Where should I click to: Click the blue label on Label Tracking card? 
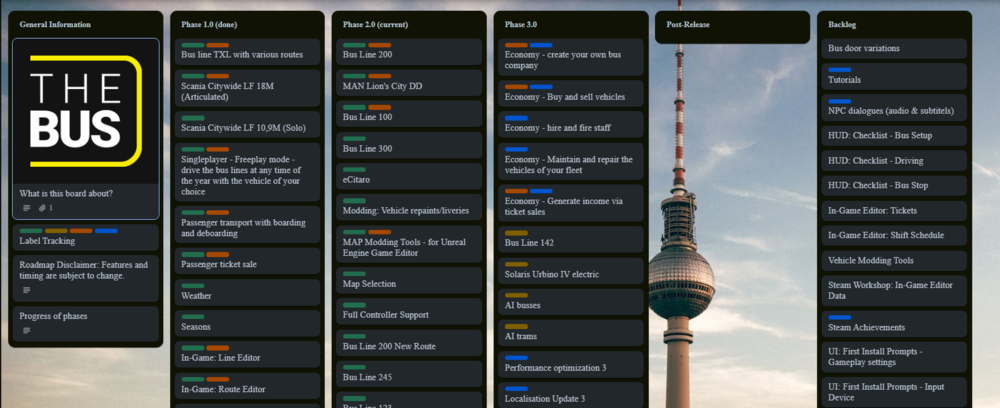coord(106,231)
